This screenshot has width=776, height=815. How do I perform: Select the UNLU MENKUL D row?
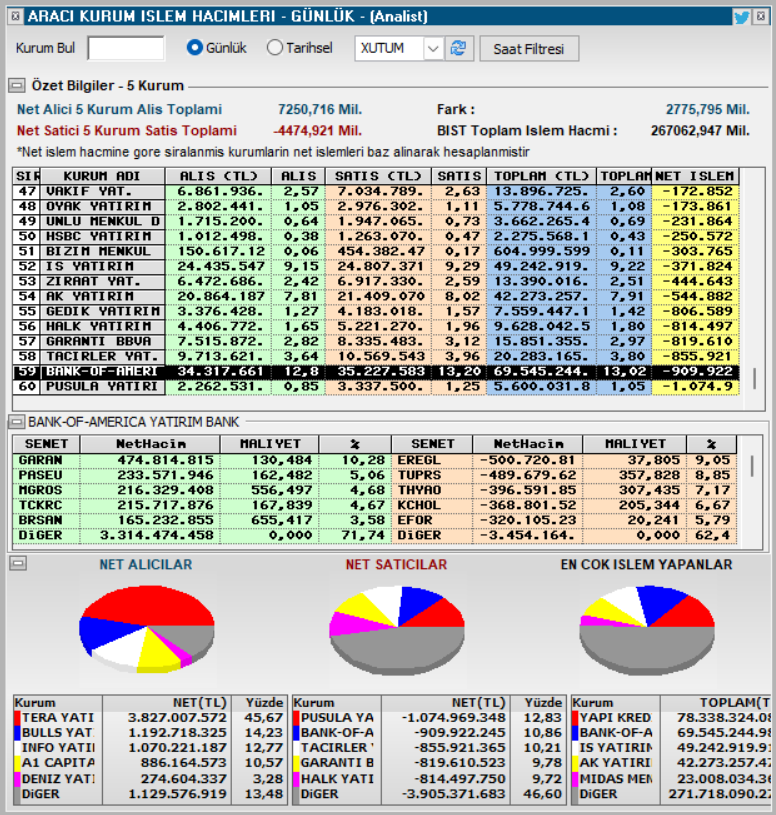pos(375,221)
